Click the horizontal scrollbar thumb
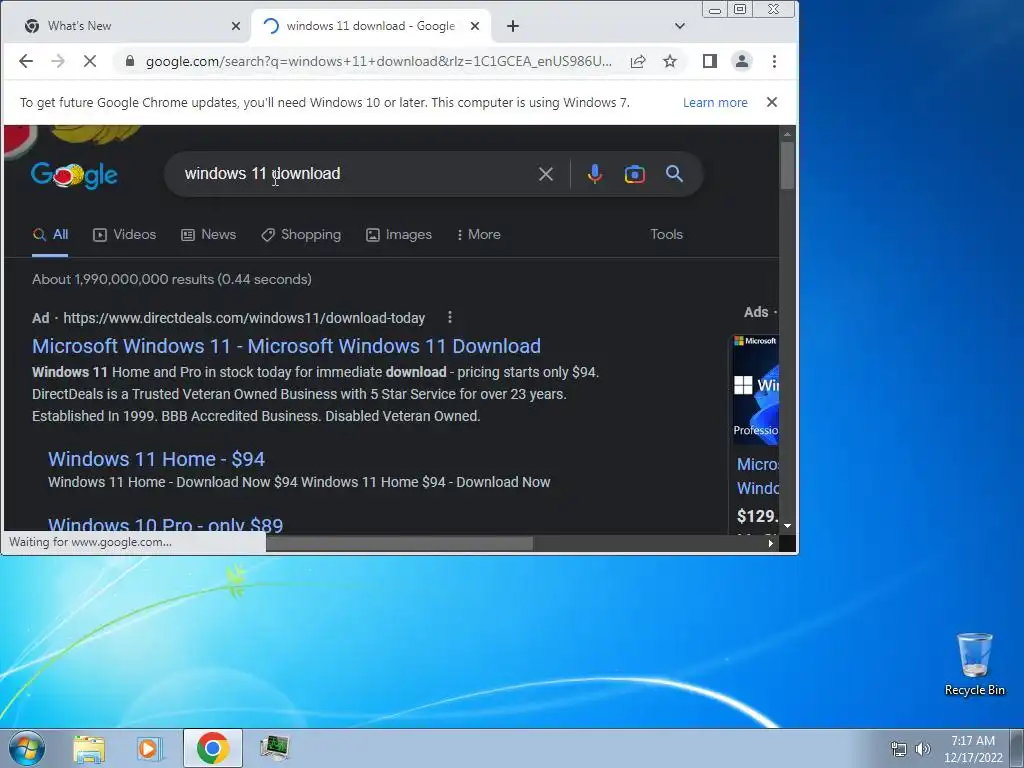The width and height of the screenshot is (1024, 768). click(399, 543)
